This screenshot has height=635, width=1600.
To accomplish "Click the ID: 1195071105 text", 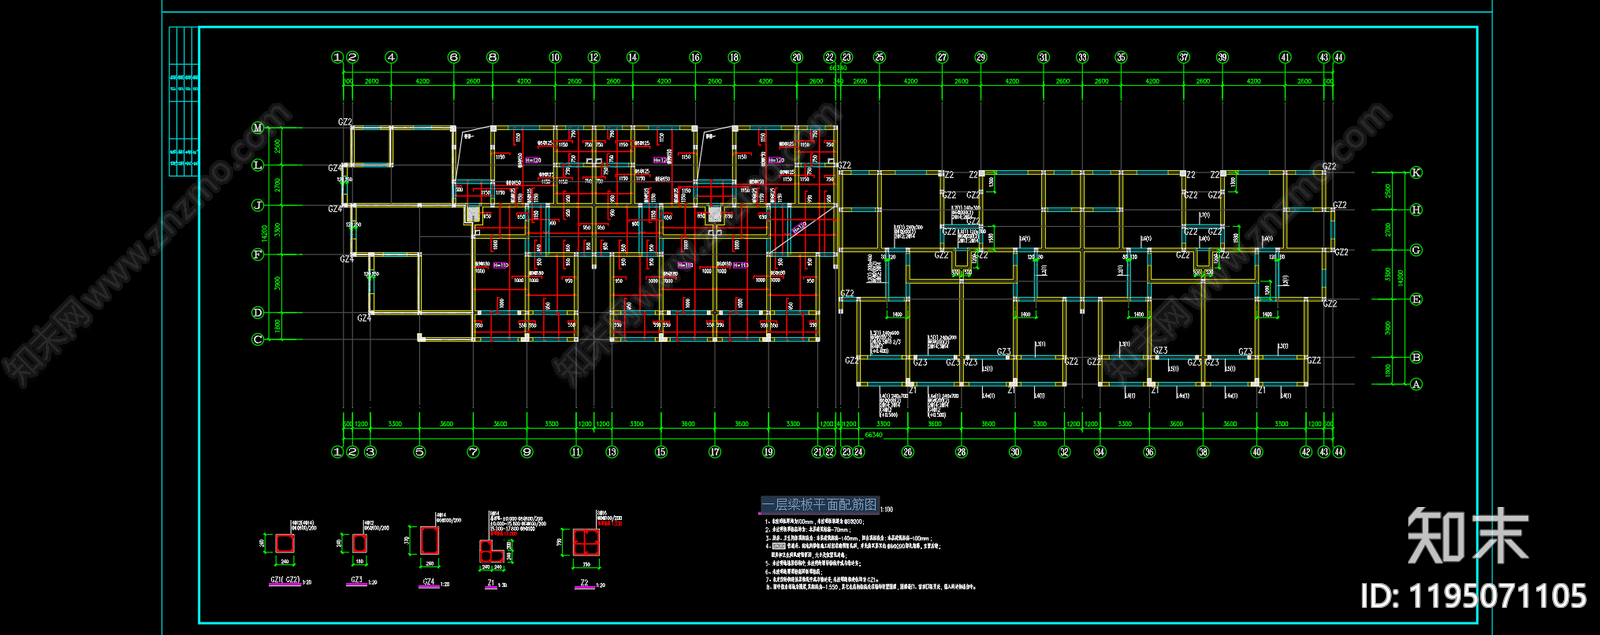I will point(1474,597).
